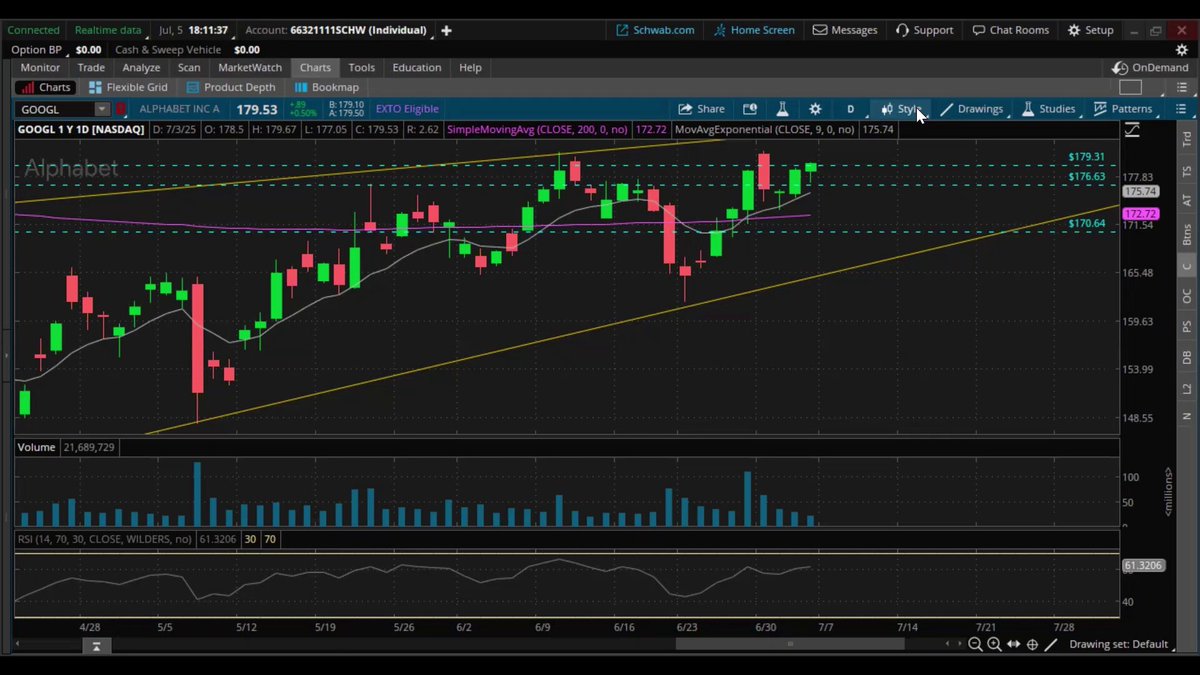Click the chart horizontal scrollbar thumb
Image resolution: width=1200 pixels, height=675 pixels.
tap(790, 645)
